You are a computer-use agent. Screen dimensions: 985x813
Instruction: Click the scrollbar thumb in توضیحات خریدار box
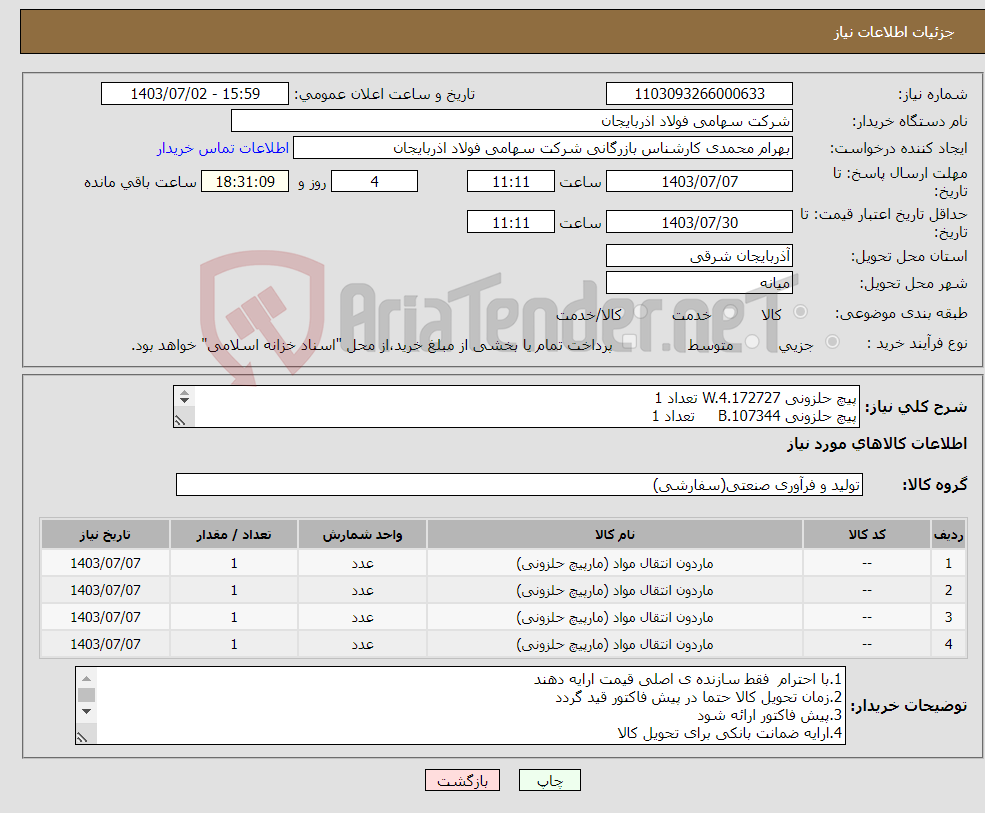pos(86,695)
